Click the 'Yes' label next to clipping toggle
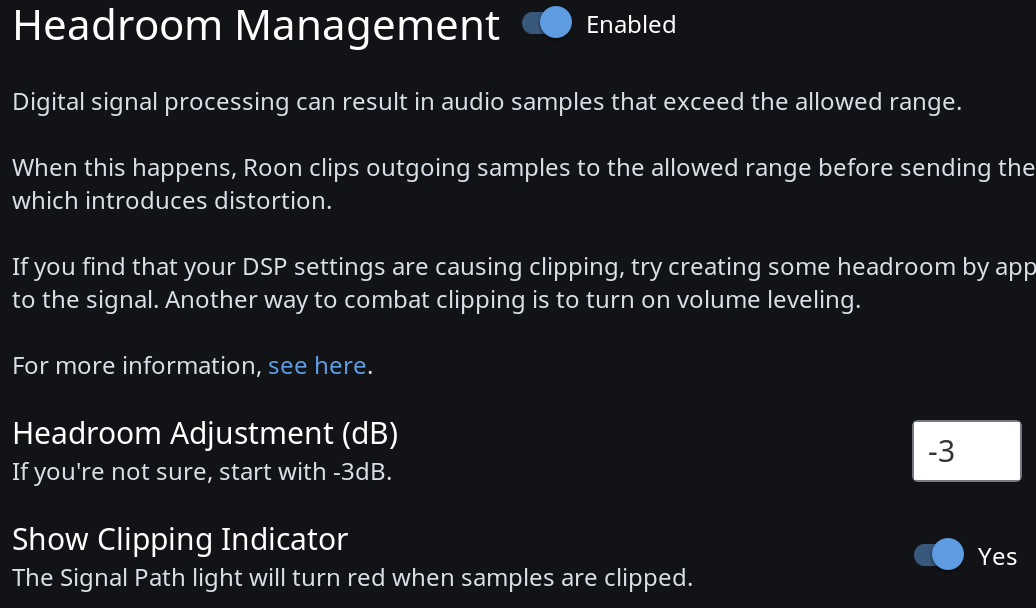This screenshot has width=1036, height=608. [x=997, y=556]
